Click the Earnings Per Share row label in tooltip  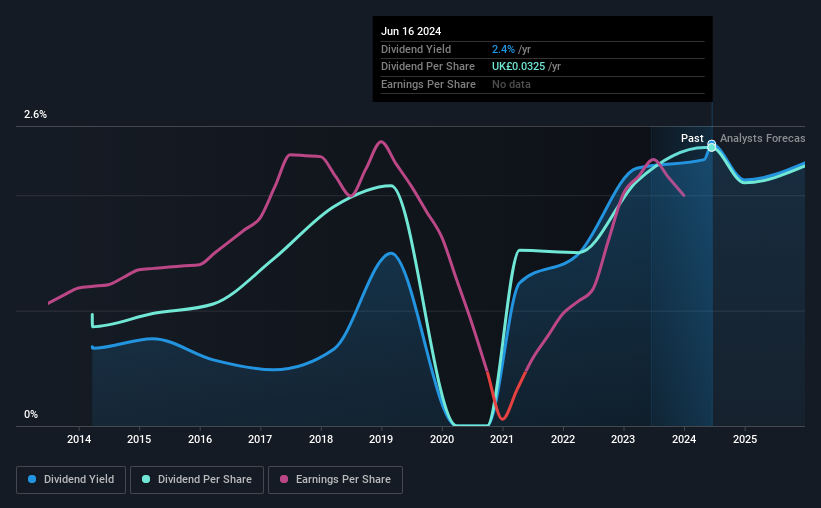[428, 84]
